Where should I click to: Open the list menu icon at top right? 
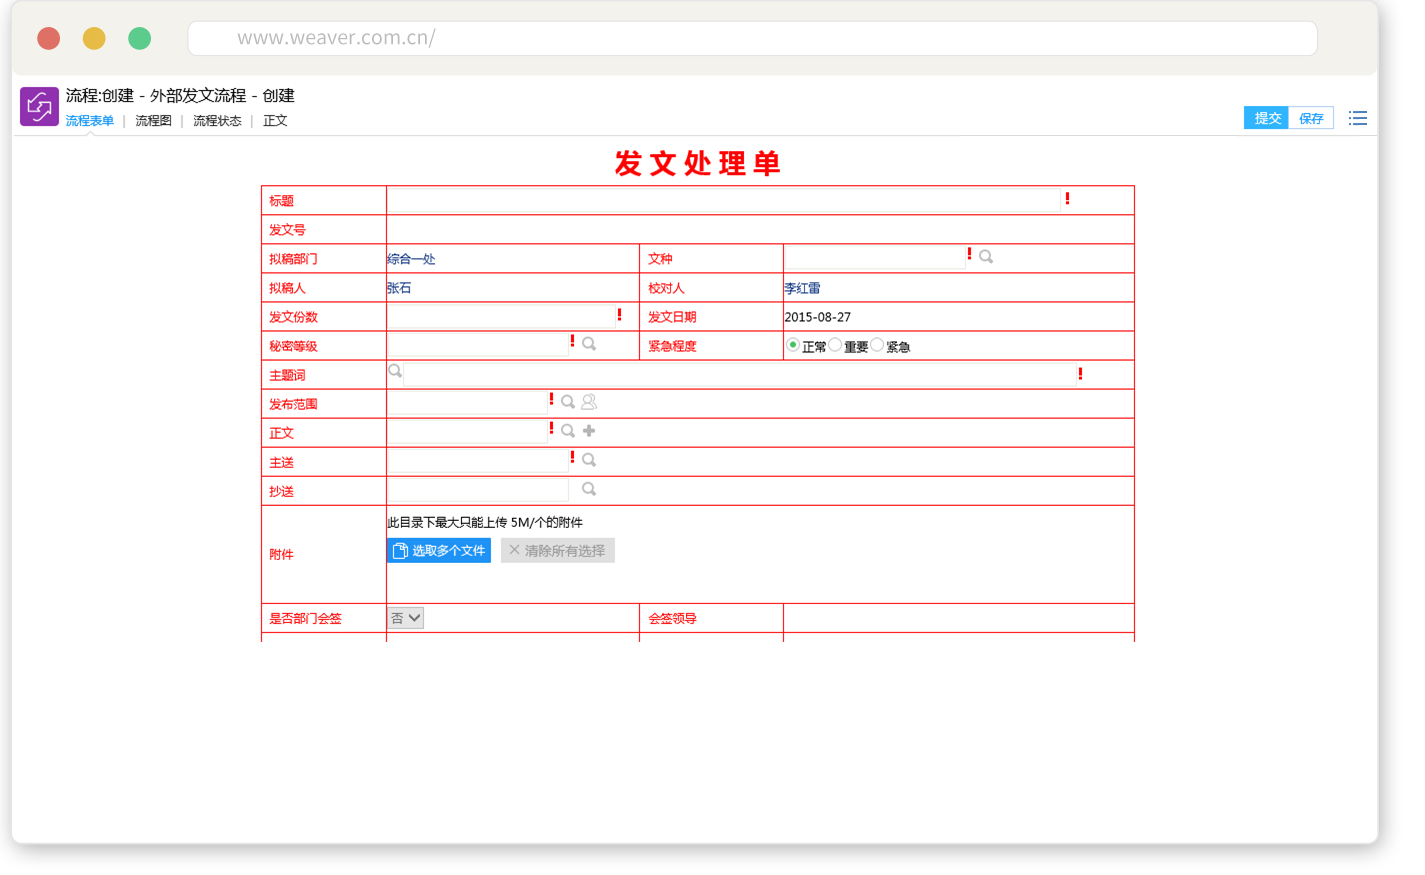point(1357,118)
